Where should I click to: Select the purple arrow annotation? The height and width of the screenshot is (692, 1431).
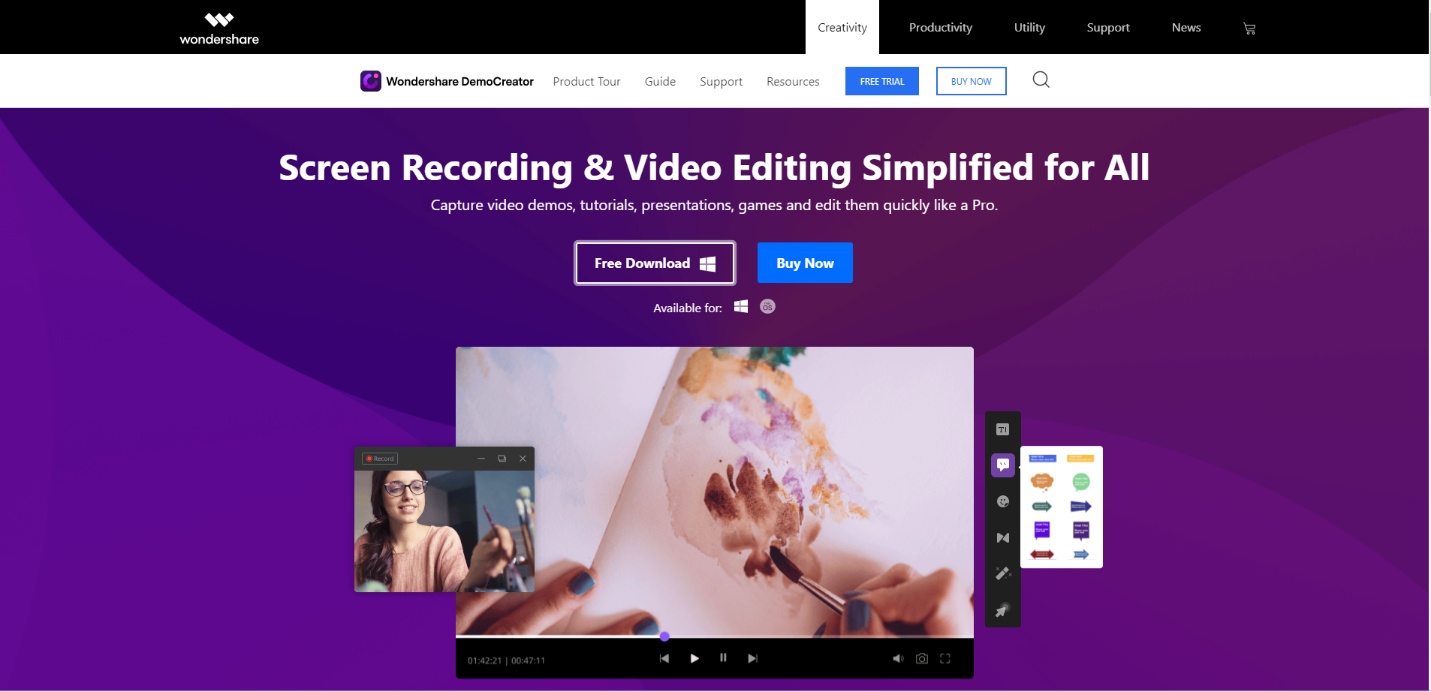[x=1081, y=506]
